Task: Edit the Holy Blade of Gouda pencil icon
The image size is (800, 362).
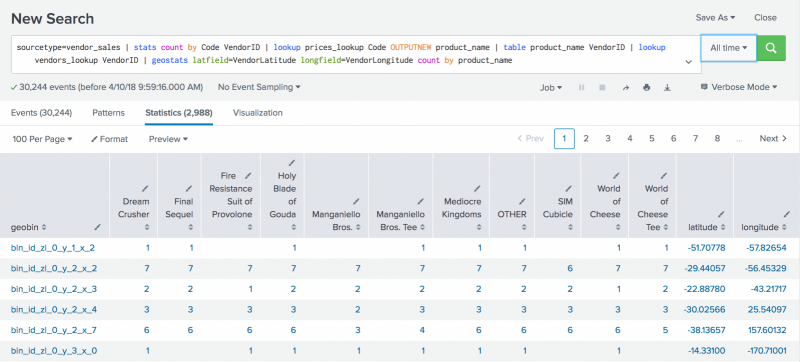Action: 291,163
